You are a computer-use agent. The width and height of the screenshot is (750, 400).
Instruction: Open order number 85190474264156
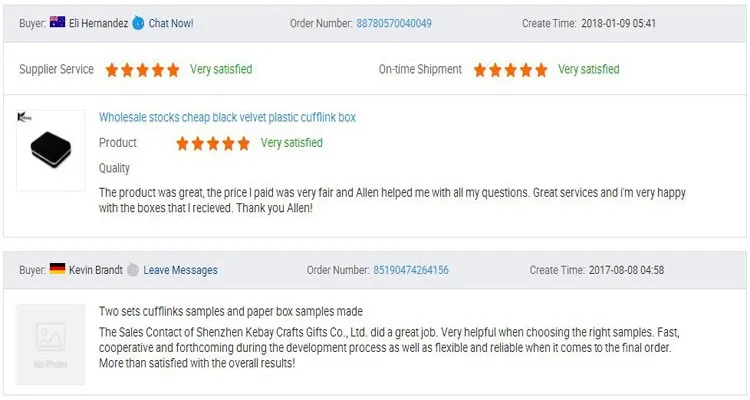410,270
